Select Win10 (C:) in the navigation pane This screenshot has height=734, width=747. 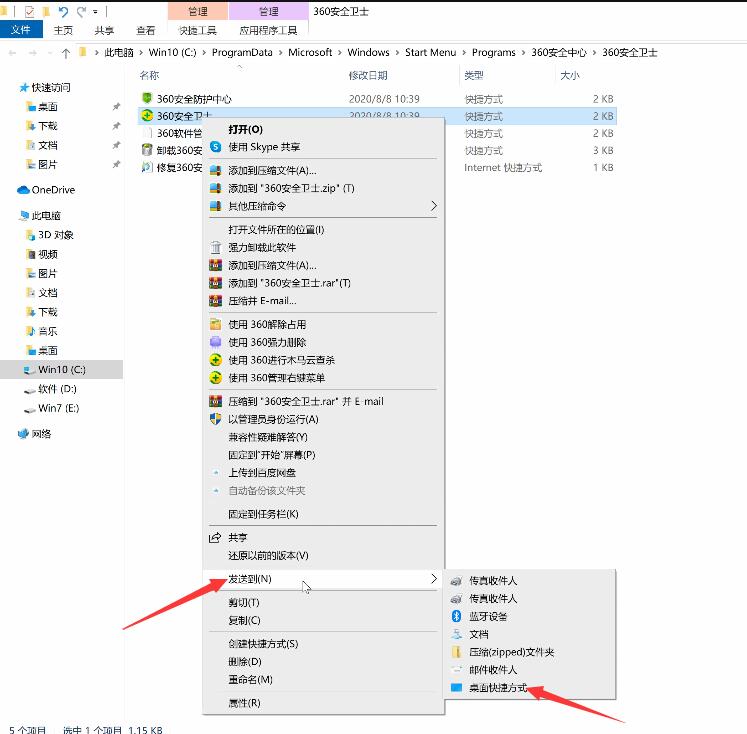[x=61, y=370]
